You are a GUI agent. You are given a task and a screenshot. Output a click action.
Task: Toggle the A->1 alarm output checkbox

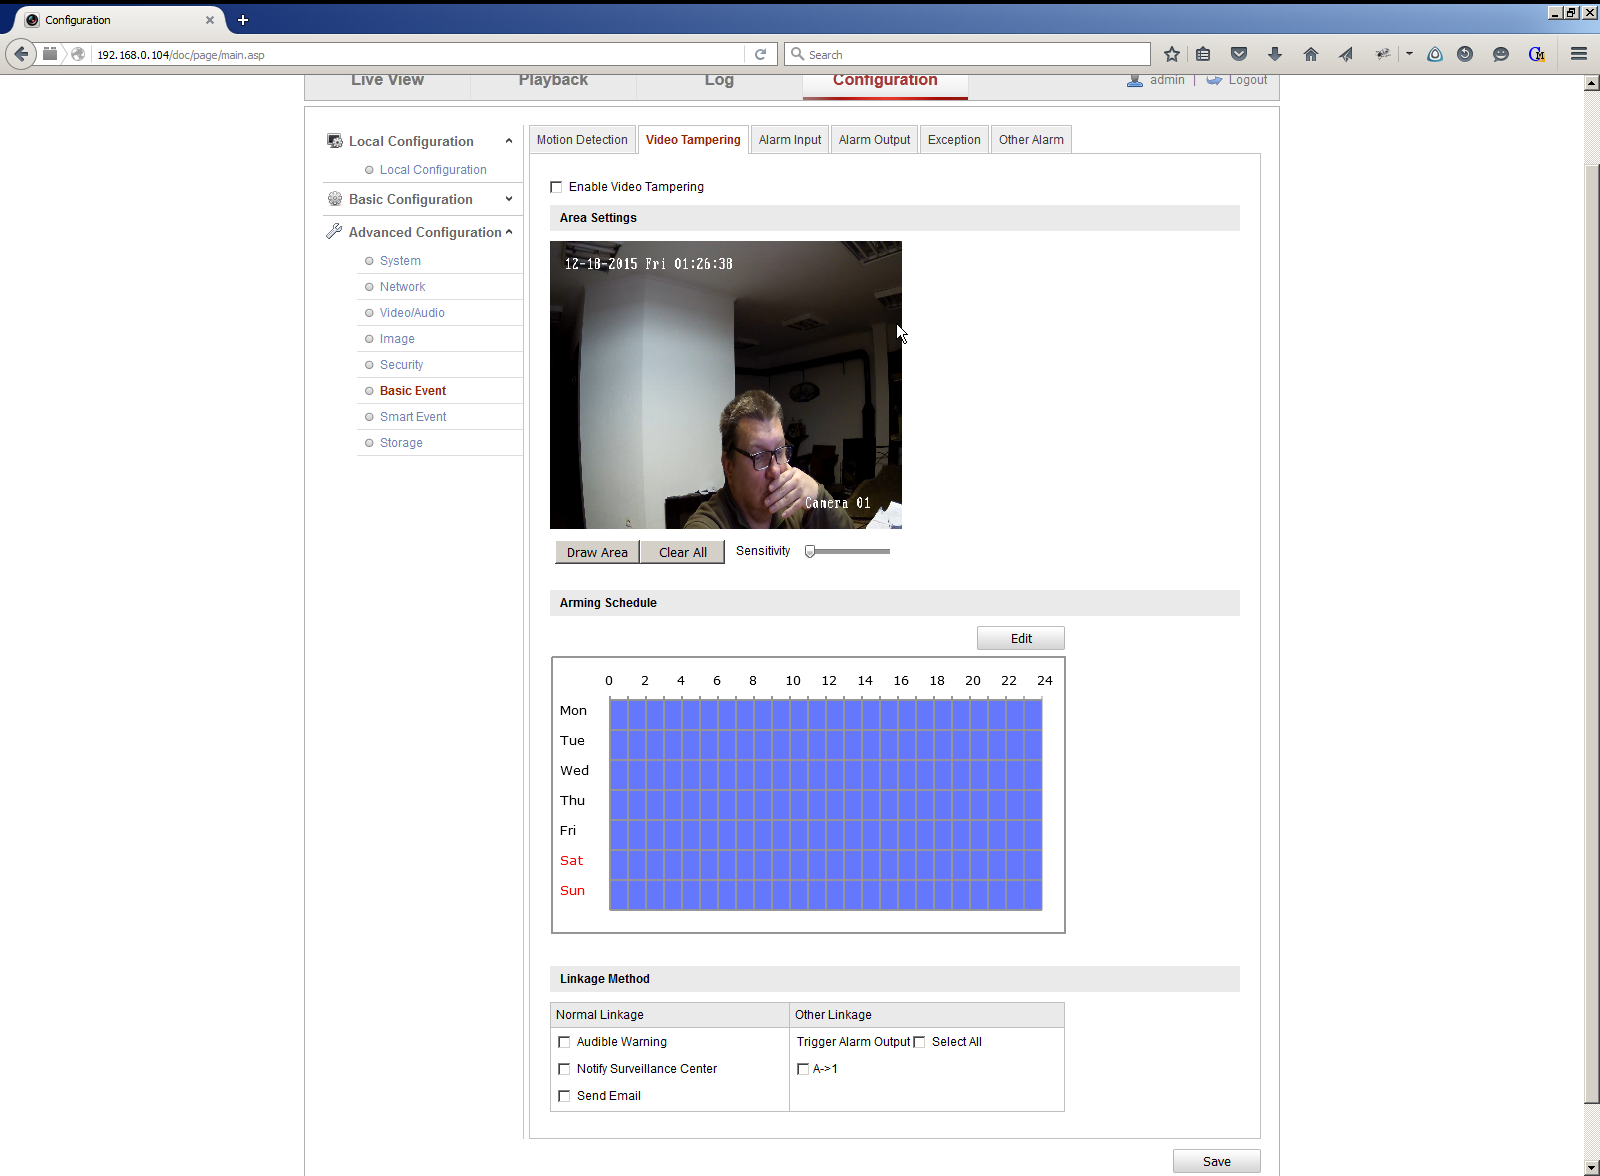[803, 1069]
